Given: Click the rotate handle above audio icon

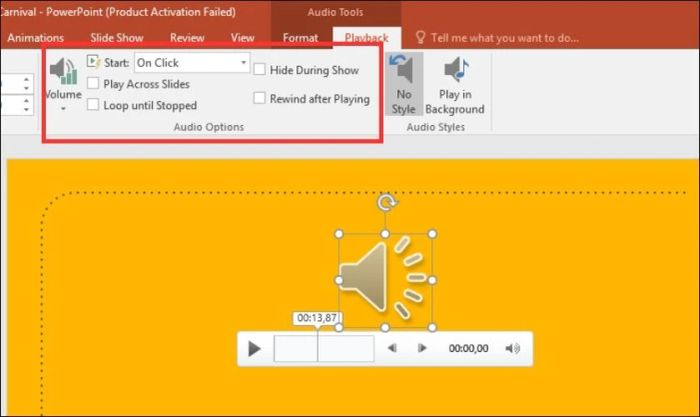Looking at the screenshot, I should (385, 204).
